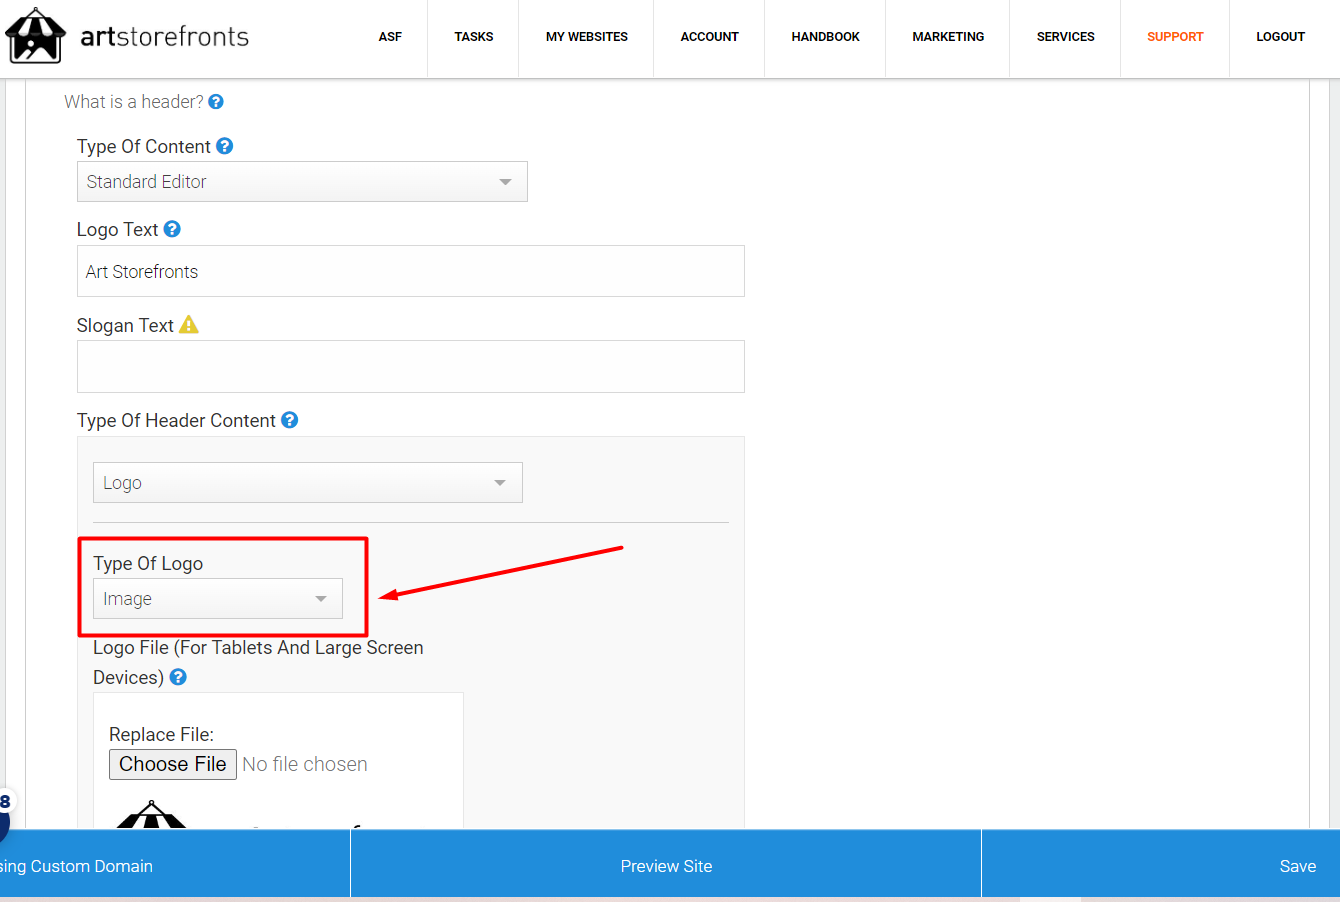Open the MARKETING menu item
The height and width of the screenshot is (902, 1340).
pos(947,37)
